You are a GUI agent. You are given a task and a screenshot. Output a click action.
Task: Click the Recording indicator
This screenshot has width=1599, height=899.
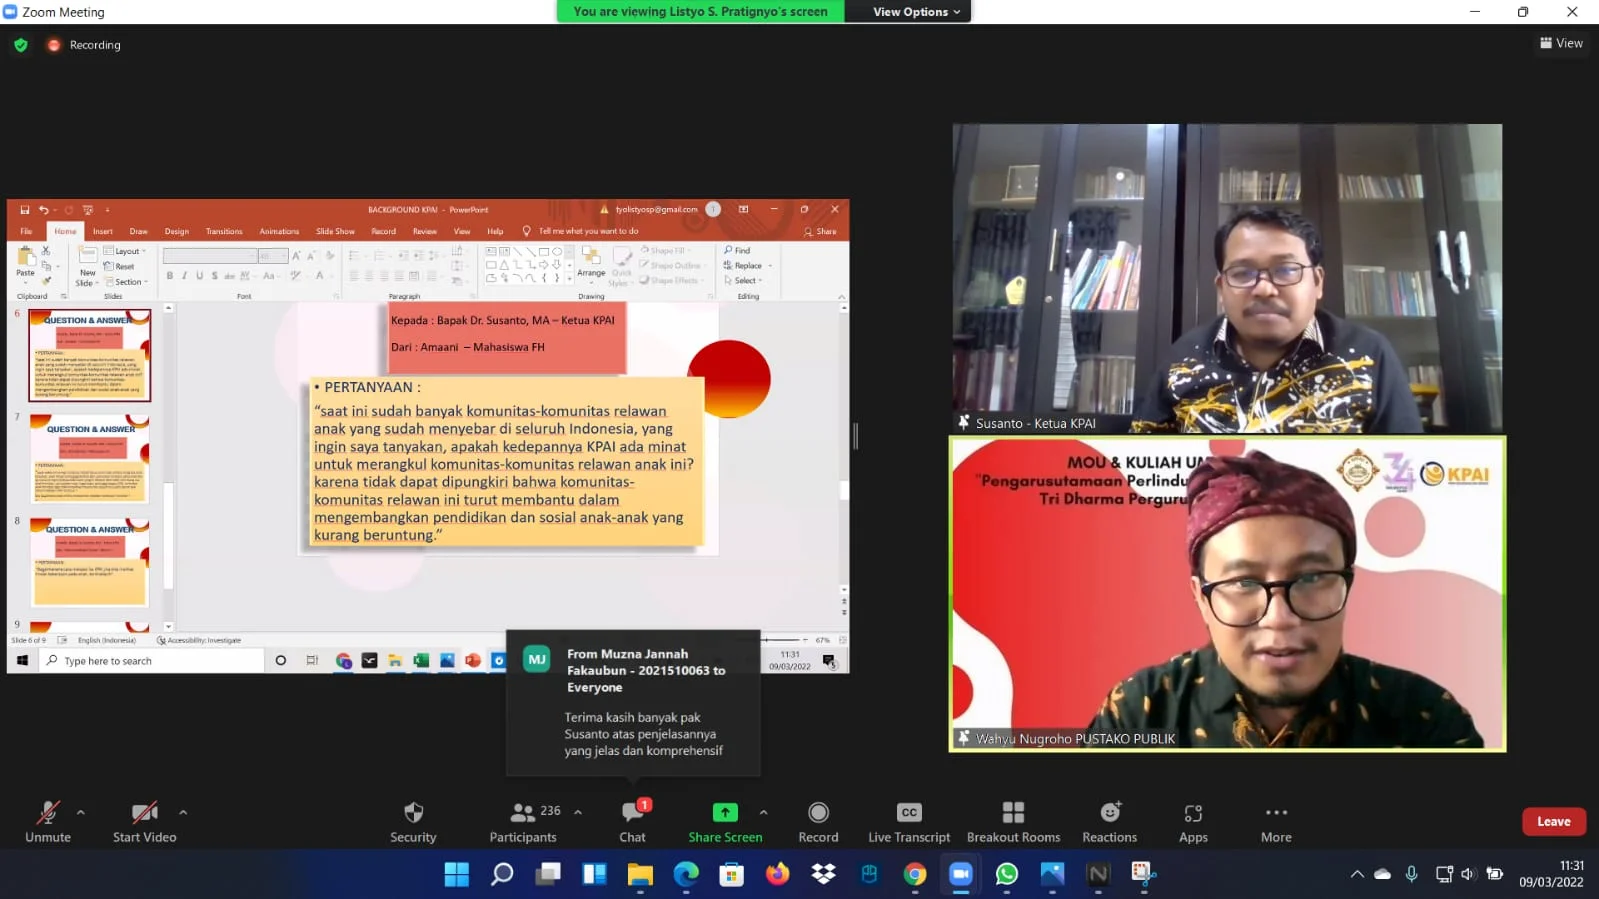84,45
